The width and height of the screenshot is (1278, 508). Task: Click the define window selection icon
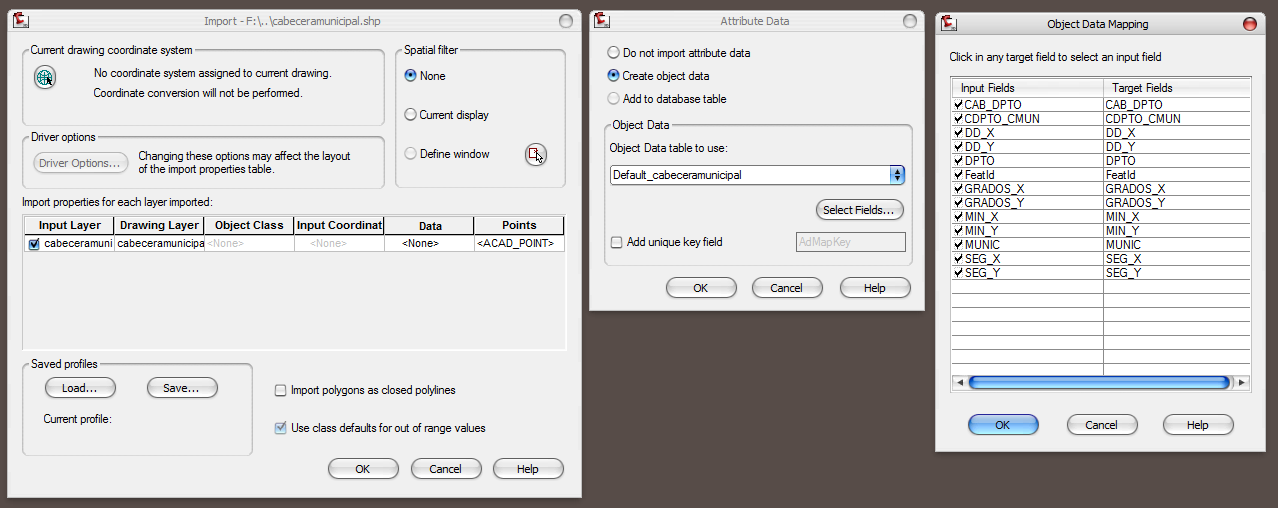(536, 154)
